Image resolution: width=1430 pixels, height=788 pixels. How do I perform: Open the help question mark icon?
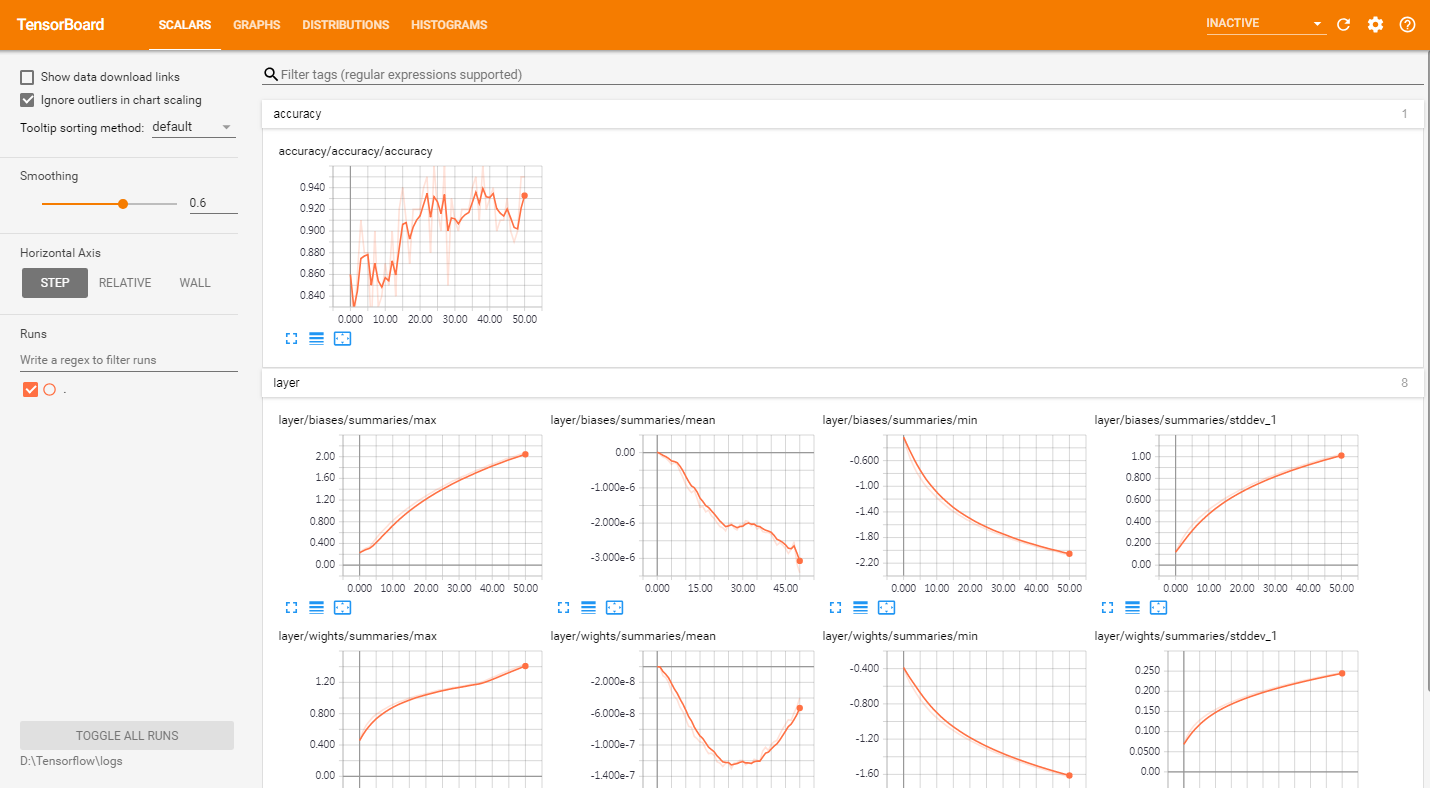coord(1407,25)
